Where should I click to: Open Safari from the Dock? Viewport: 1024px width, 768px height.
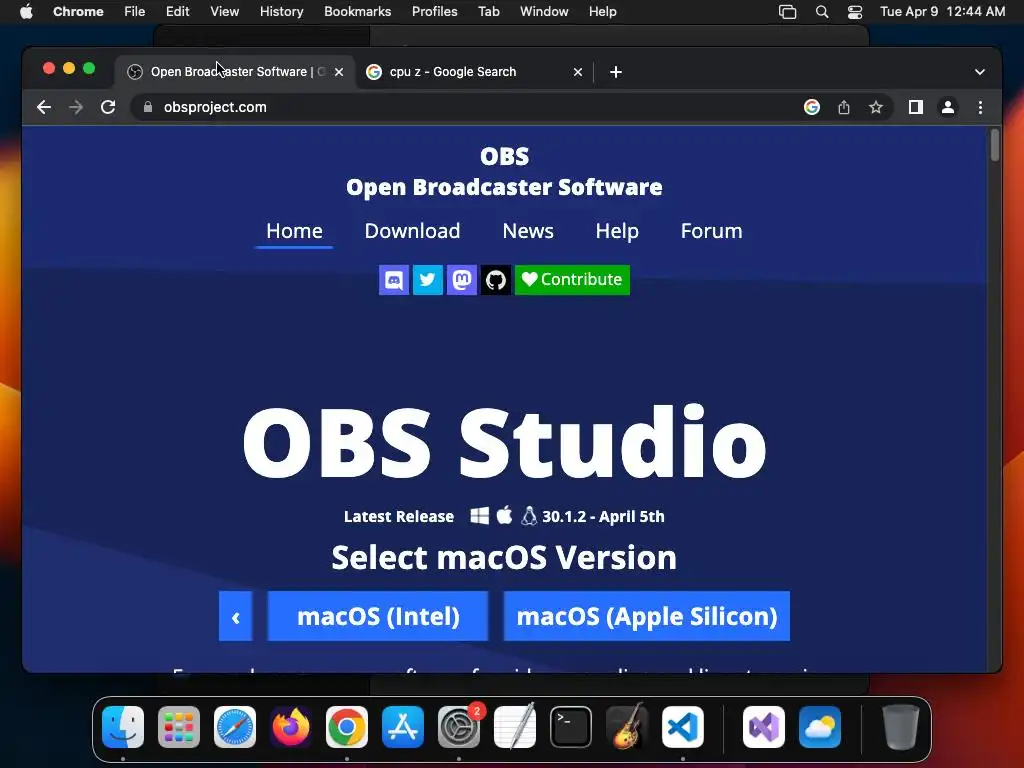coord(235,727)
